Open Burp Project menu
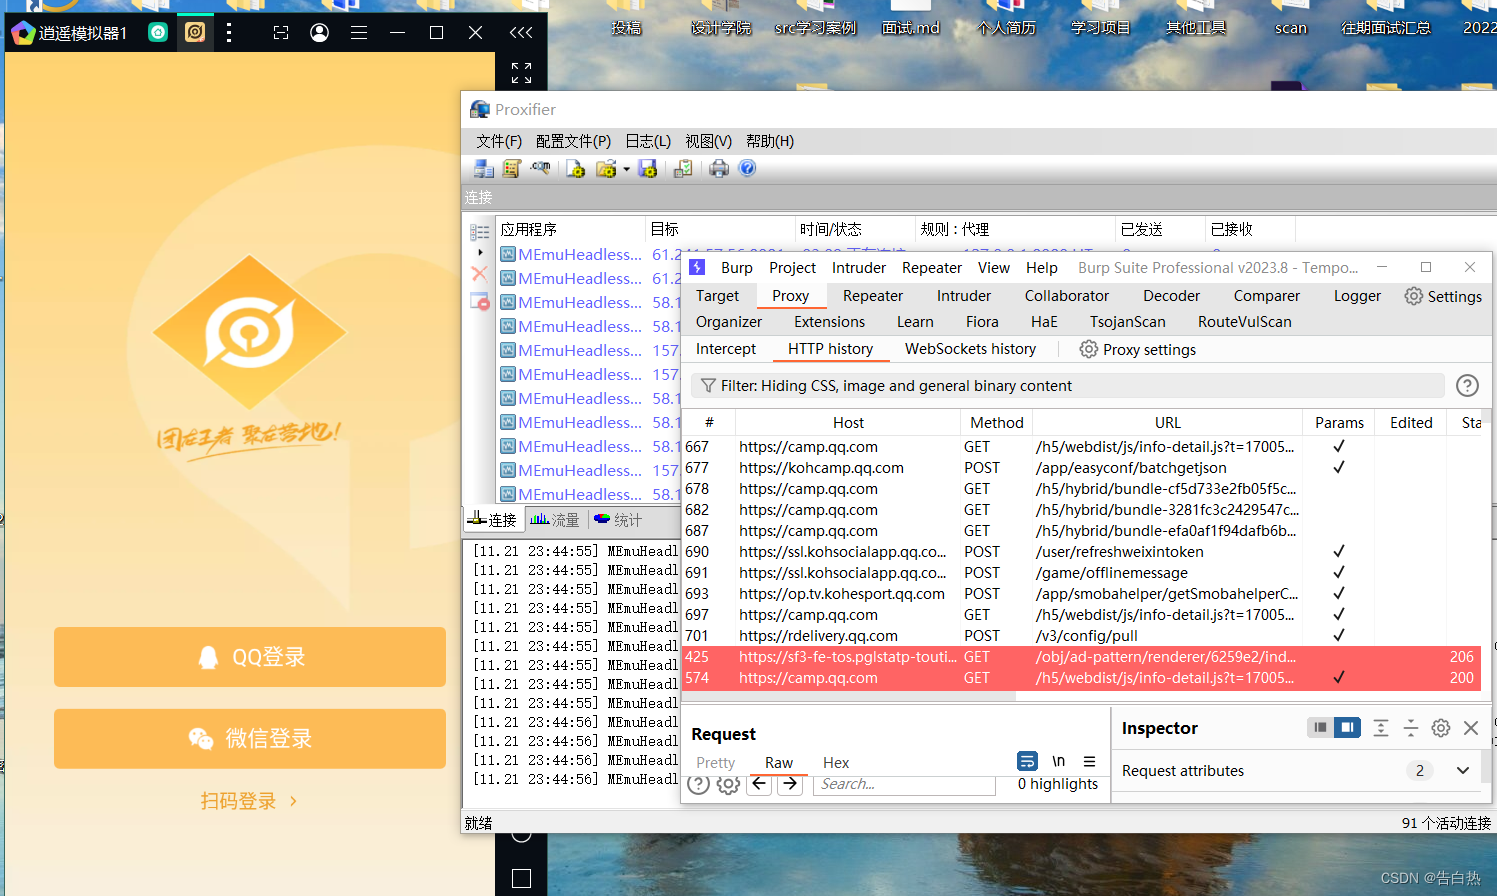The height and width of the screenshot is (896, 1497). tap(792, 268)
